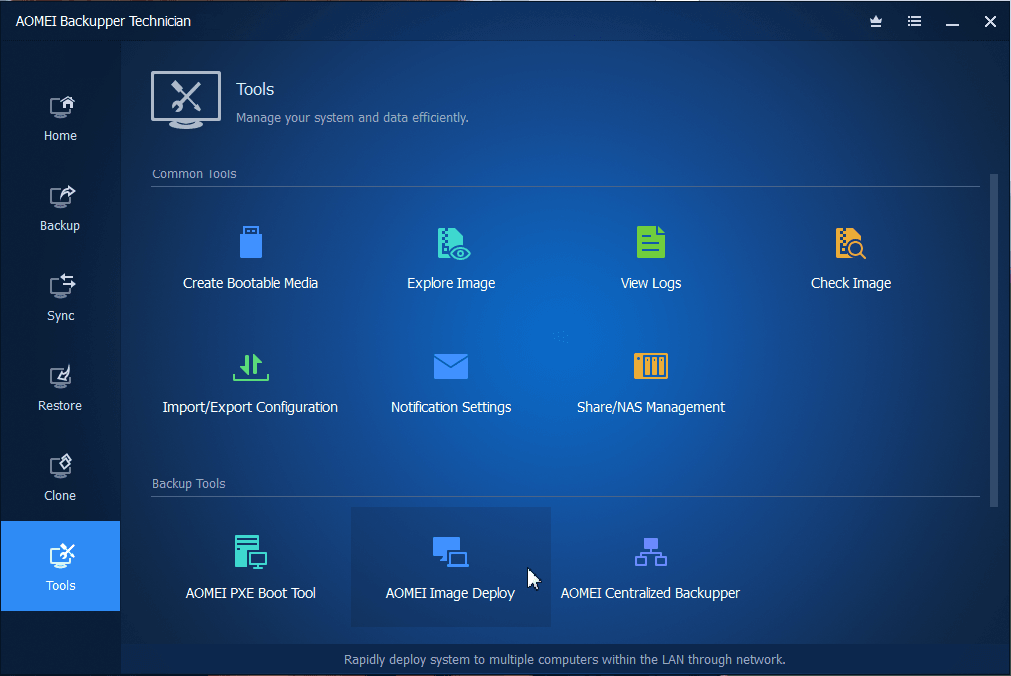Open AOMEI Centralized Backupper network icon
1011x676 pixels.
click(x=651, y=552)
